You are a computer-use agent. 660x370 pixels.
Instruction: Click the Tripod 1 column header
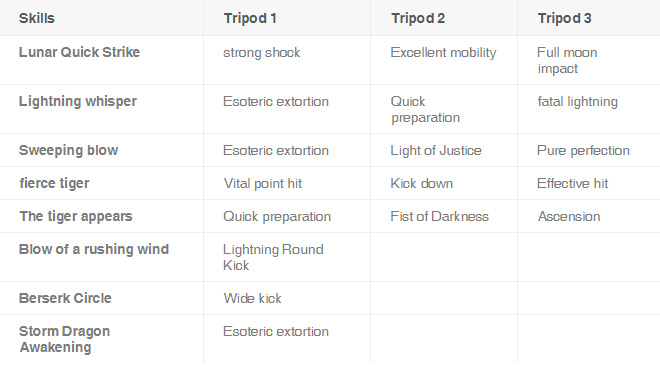(250, 19)
